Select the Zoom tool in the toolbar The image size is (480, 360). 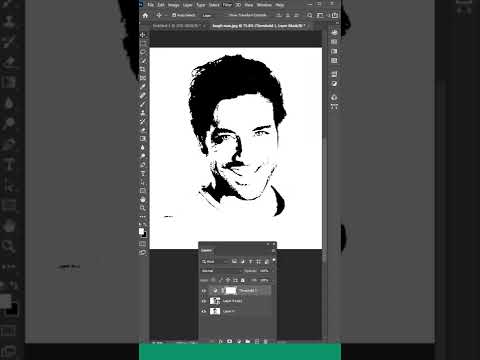point(143,208)
